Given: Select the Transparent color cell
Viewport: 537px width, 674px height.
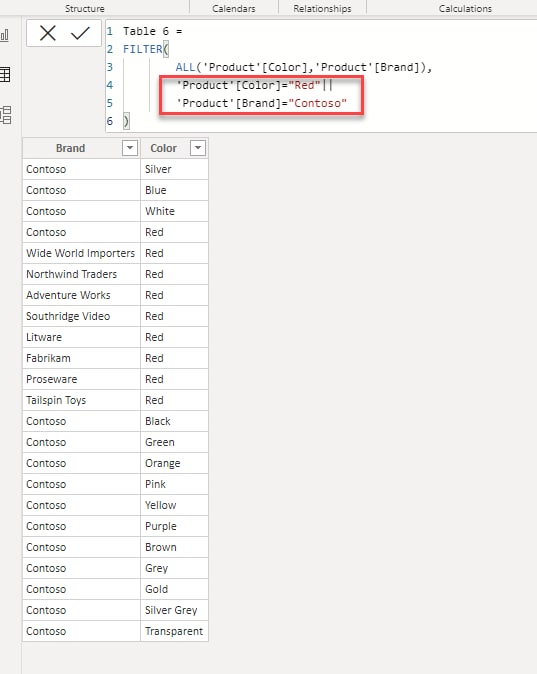Looking at the screenshot, I should [174, 632].
